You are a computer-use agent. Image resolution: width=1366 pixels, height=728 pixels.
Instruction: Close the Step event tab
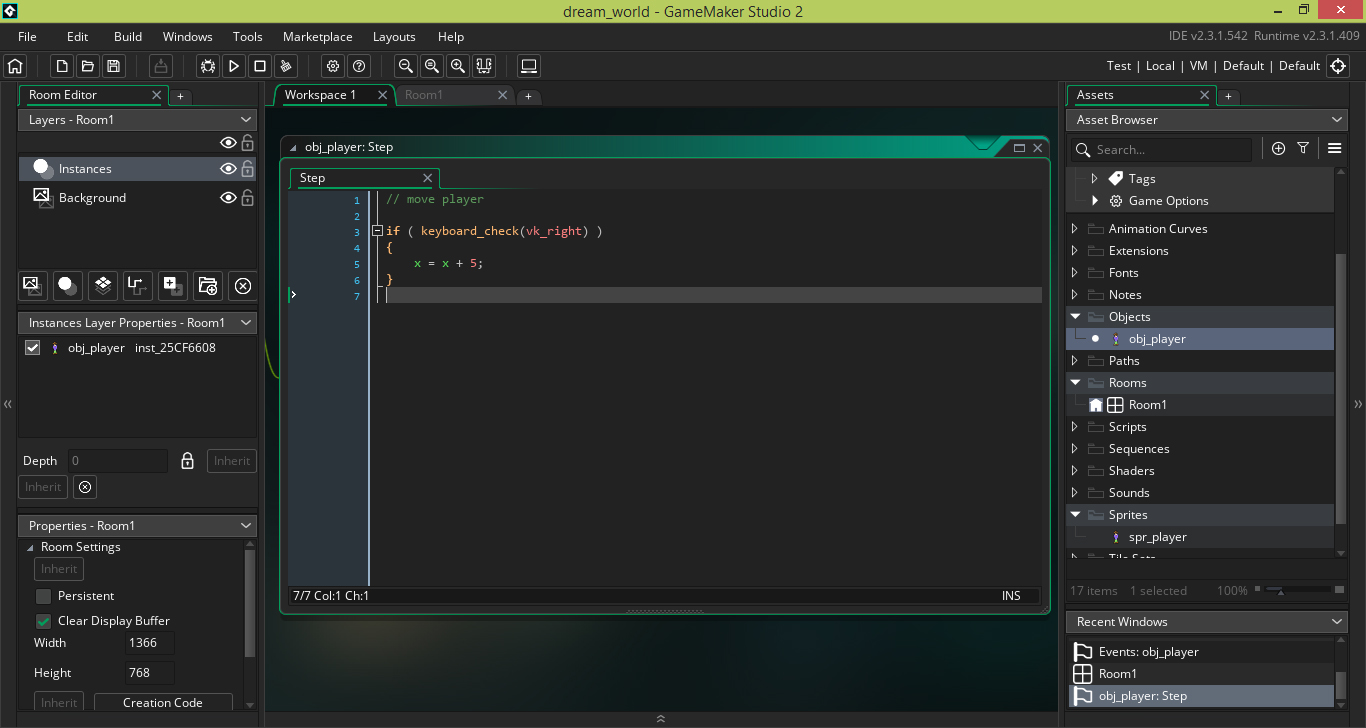(x=427, y=178)
